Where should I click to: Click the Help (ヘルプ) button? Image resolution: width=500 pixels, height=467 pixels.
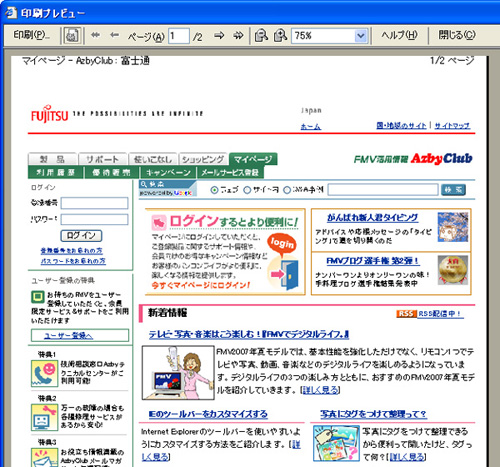click(399, 35)
